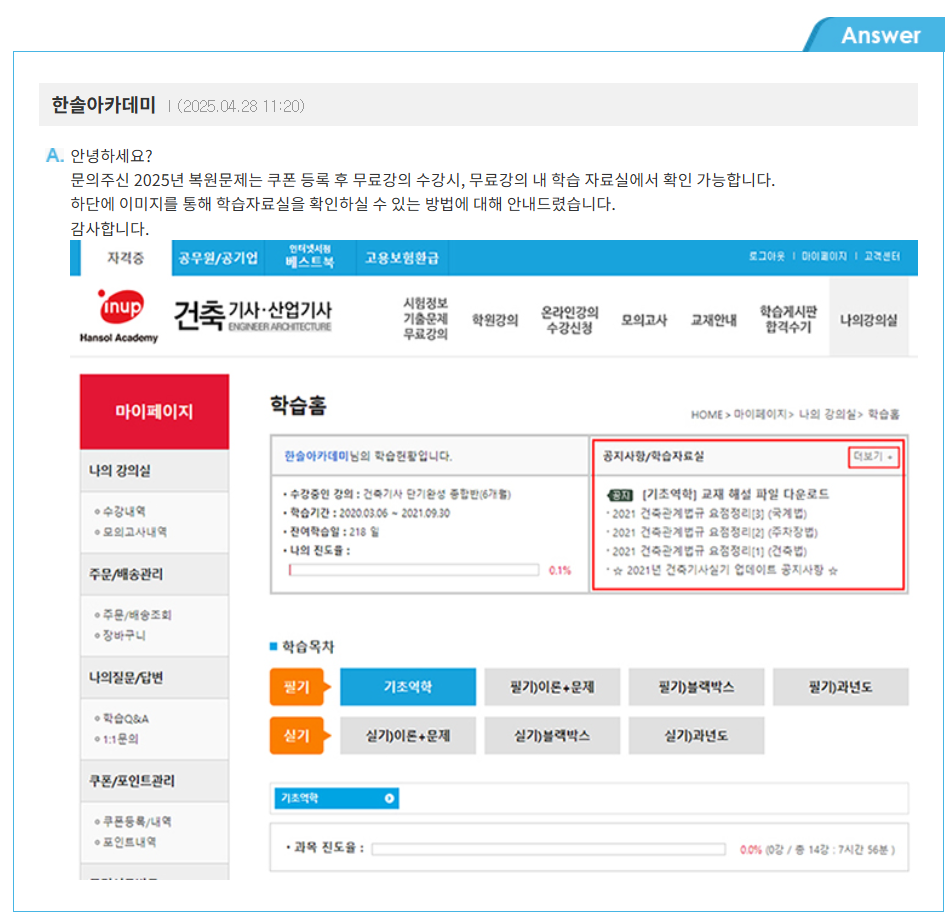Image resolution: width=950 pixels, height=917 pixels.
Task: Open the 시험정보 기출문제 무료강의 menu
Action: [425, 319]
